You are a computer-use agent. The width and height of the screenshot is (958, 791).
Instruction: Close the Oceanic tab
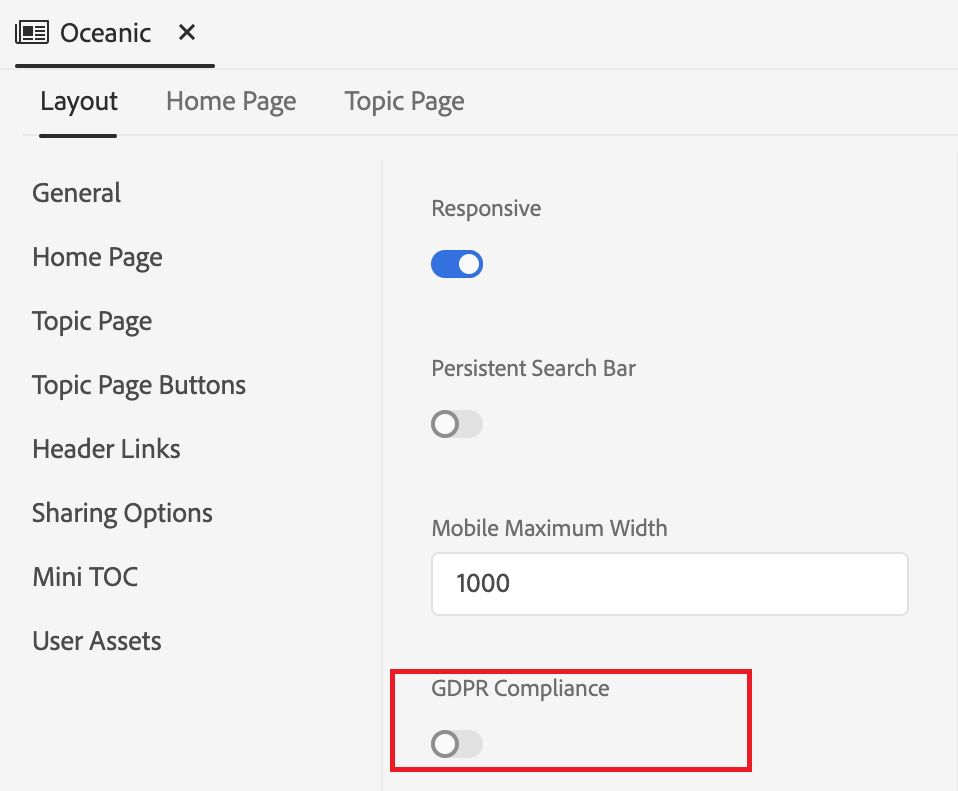[187, 33]
